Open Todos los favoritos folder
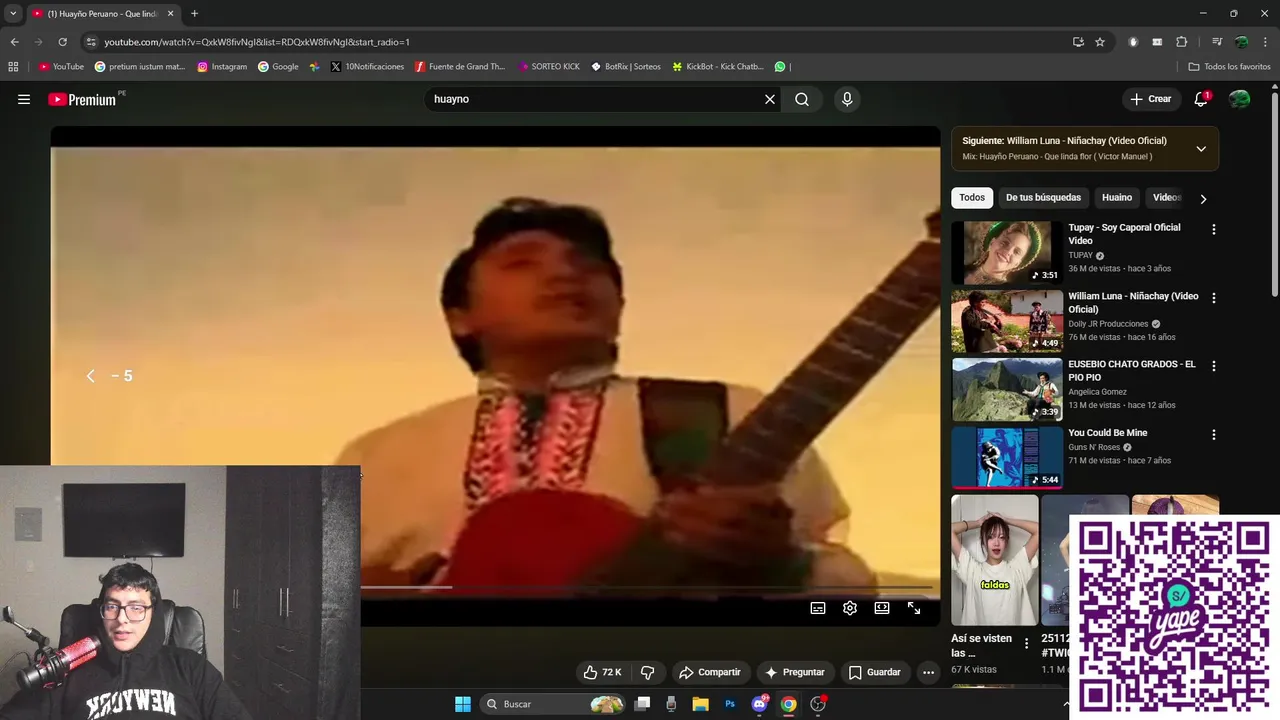This screenshot has height=720, width=1280. tap(1229, 67)
